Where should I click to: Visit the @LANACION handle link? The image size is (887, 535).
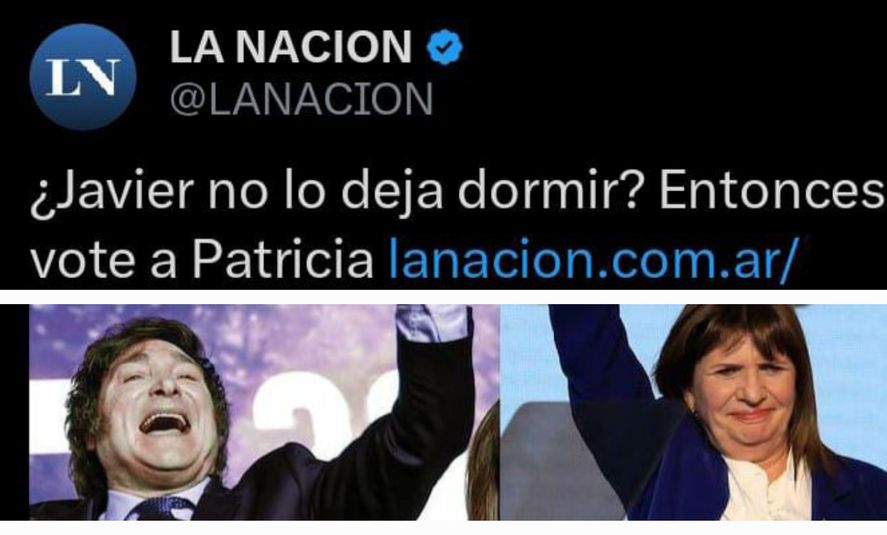point(302,99)
